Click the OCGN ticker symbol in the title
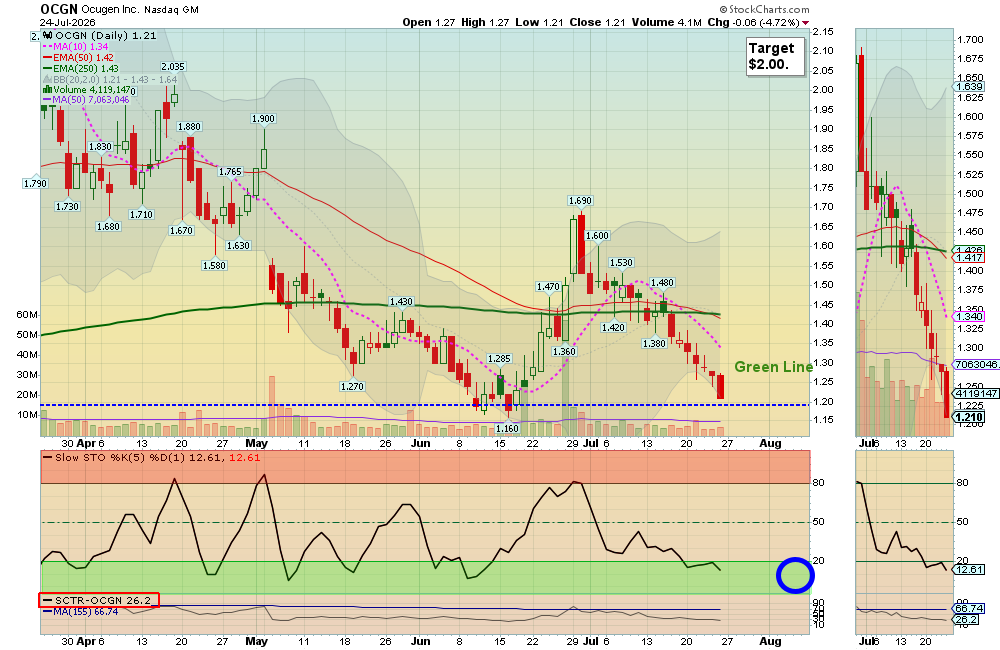This screenshot has width=1000, height=650. (x=59, y=9)
